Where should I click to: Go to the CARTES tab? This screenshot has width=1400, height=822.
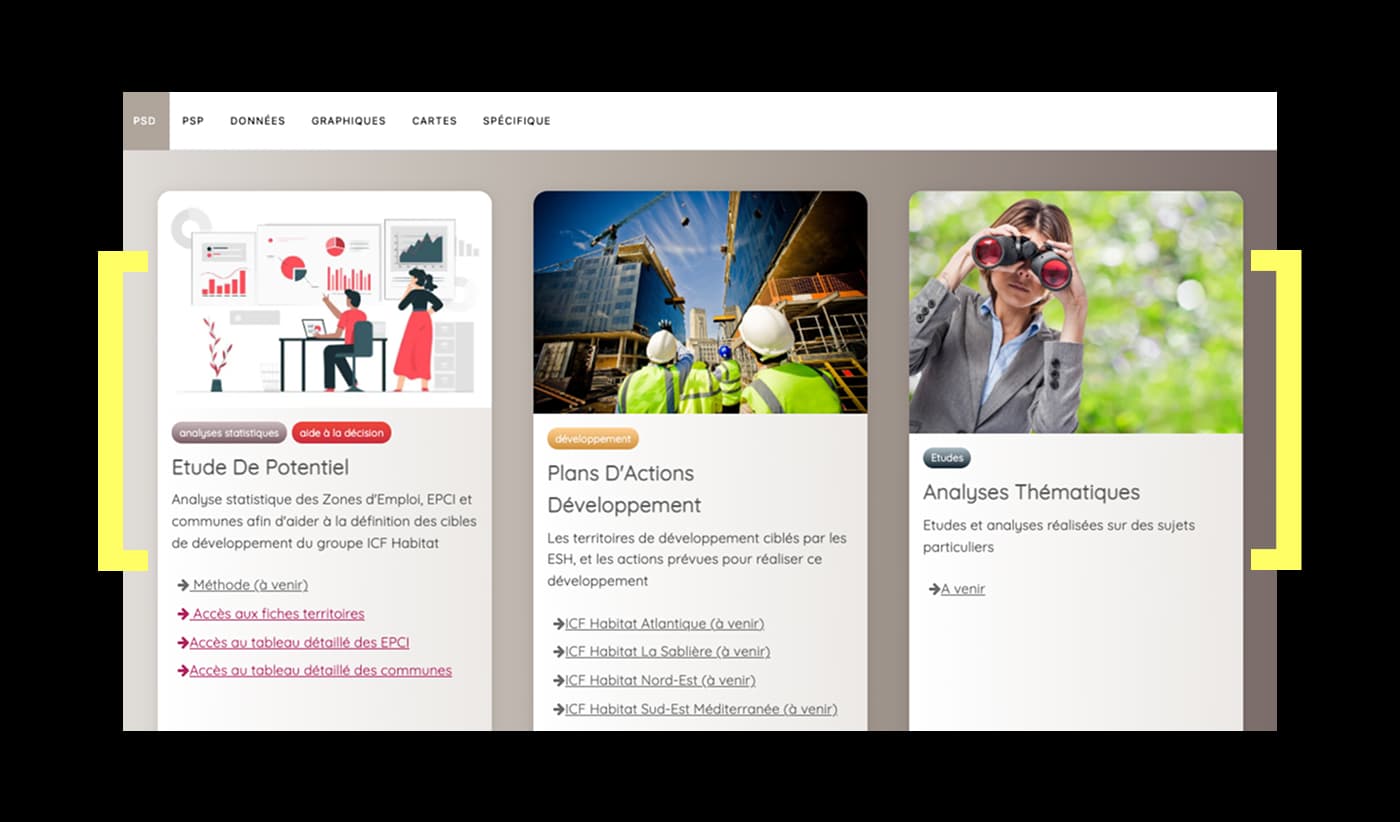coord(434,121)
